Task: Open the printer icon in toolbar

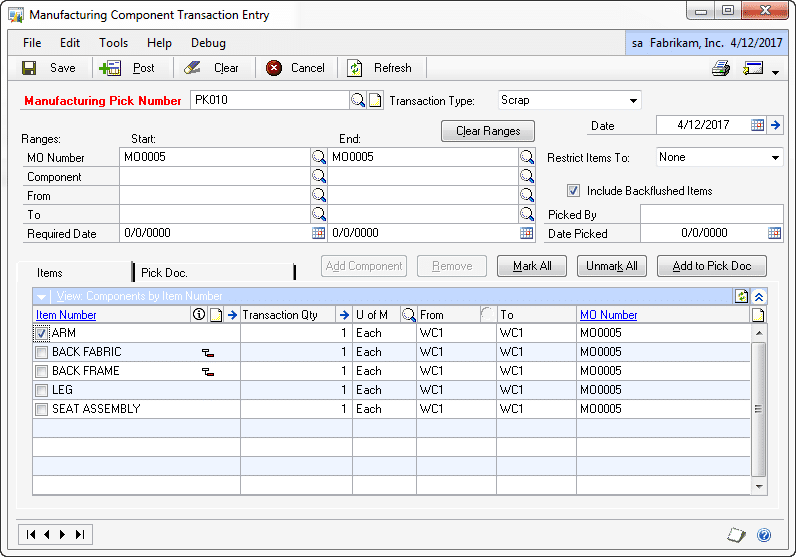Action: pos(721,68)
